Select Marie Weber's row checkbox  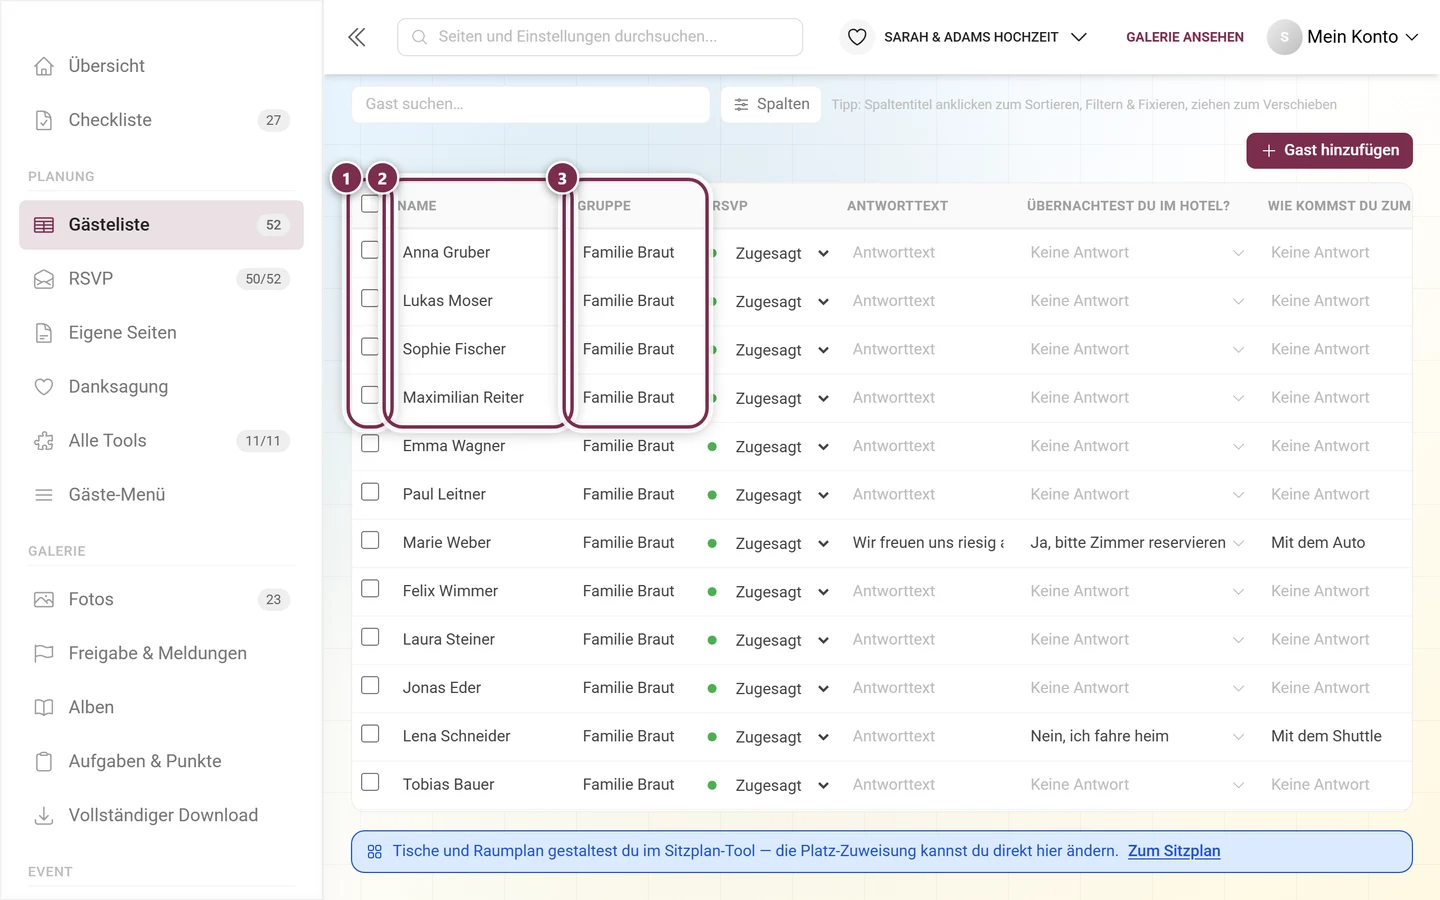pyautogui.click(x=370, y=540)
